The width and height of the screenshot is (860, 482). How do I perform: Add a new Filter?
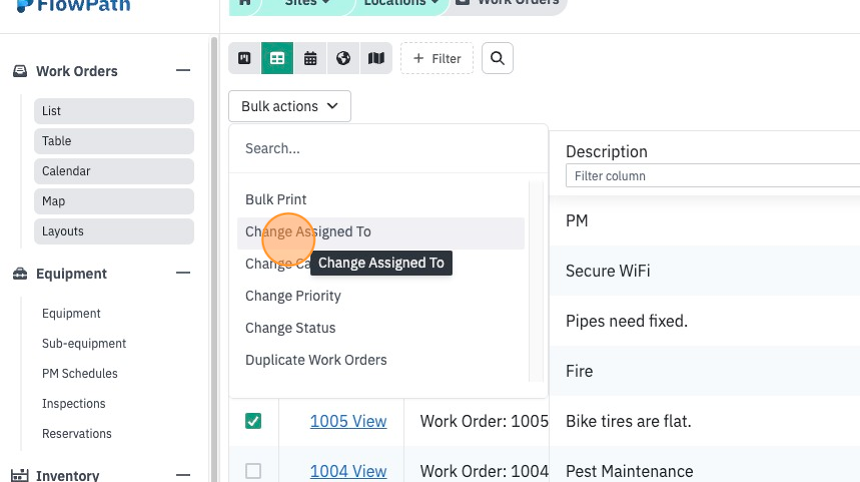click(437, 58)
